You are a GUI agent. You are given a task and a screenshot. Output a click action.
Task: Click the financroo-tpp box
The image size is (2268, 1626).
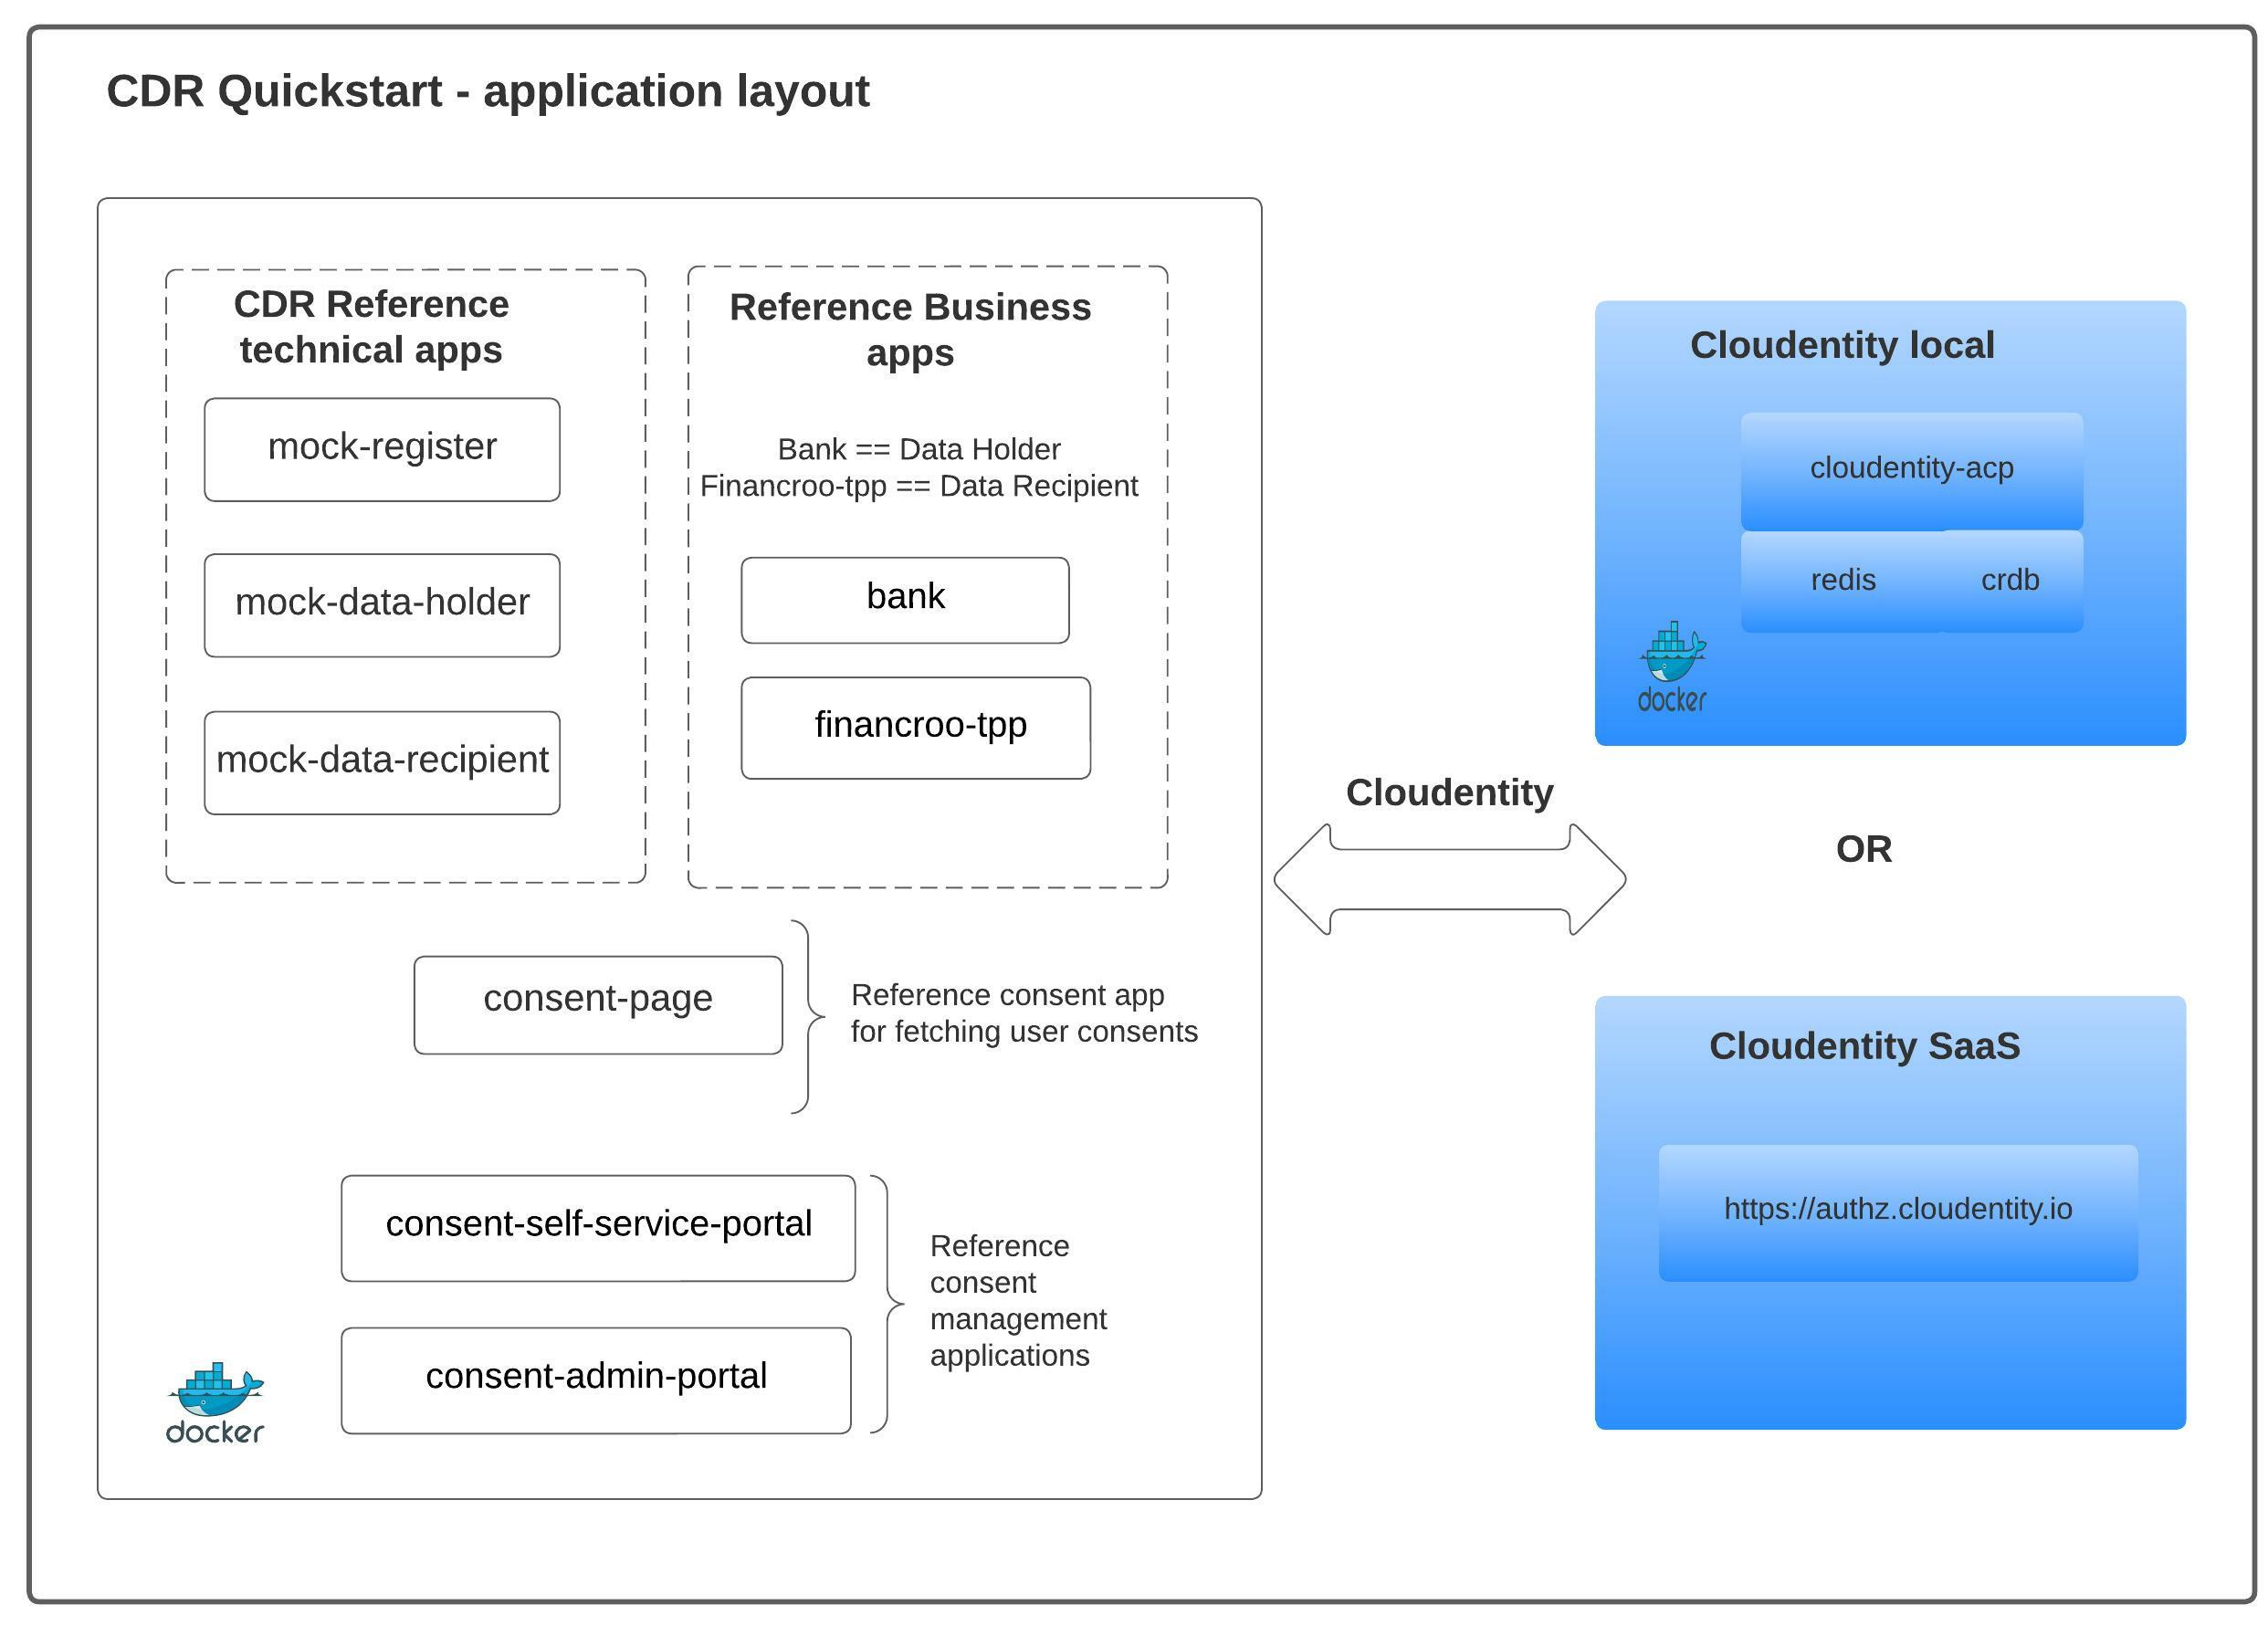coord(916,728)
